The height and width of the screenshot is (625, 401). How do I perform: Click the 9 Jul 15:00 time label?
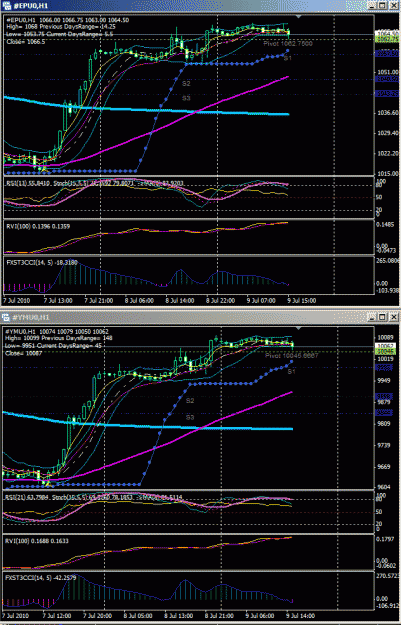pos(302,300)
